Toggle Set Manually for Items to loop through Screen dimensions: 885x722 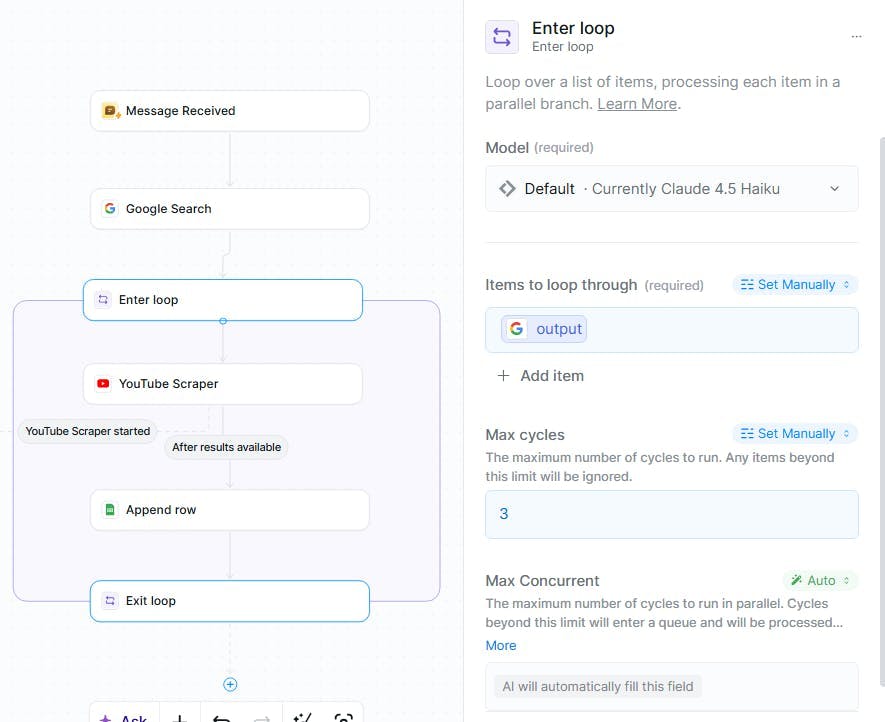(795, 285)
